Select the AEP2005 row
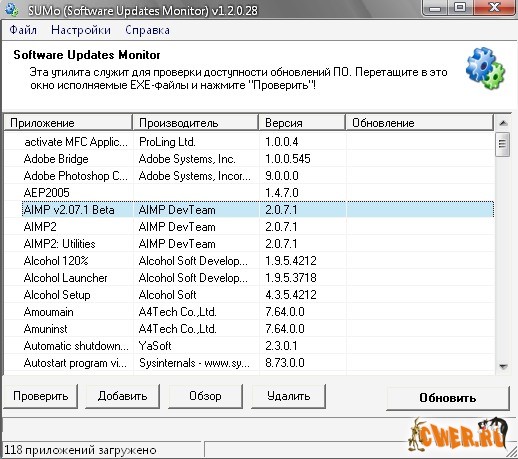The image size is (518, 459). coord(249,193)
